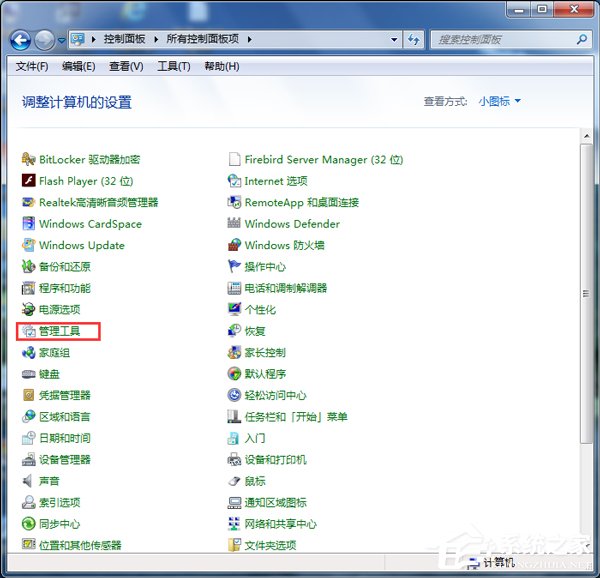Image resolution: width=600 pixels, height=578 pixels.
Task: Open the 网络和共享中心 link
Action: [x=280, y=524]
